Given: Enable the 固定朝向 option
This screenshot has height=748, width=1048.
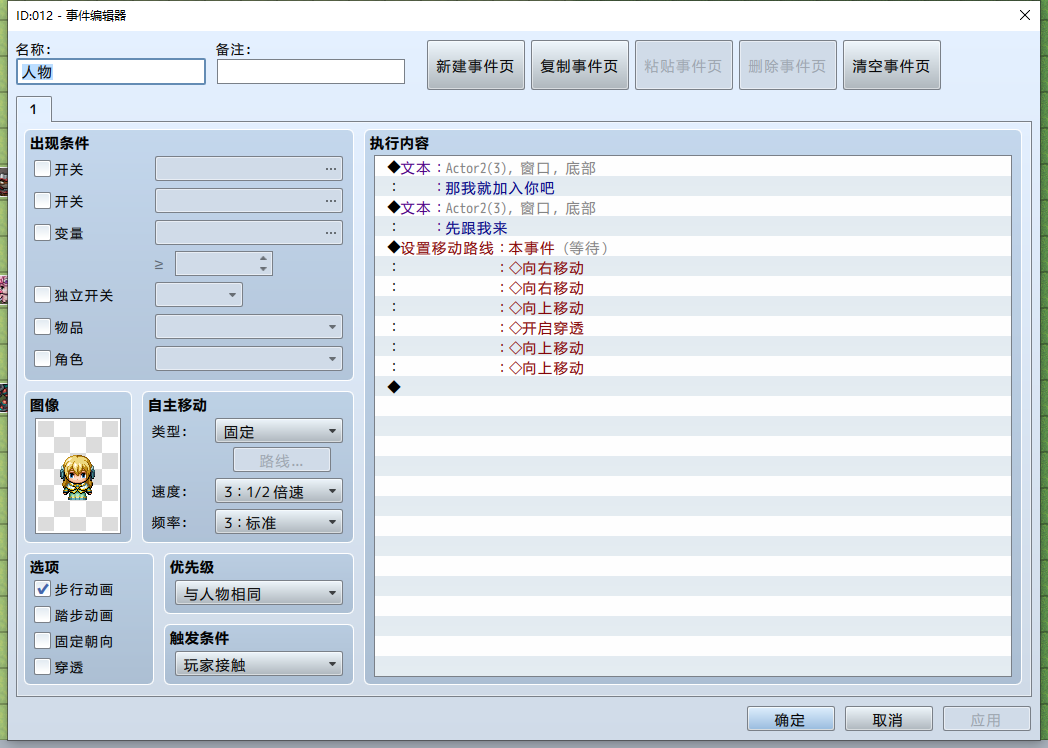Looking at the screenshot, I should [42, 641].
